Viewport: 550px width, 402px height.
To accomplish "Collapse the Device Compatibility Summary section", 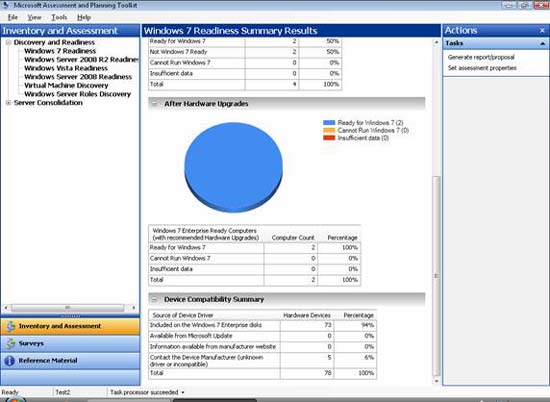I will coord(154,299).
